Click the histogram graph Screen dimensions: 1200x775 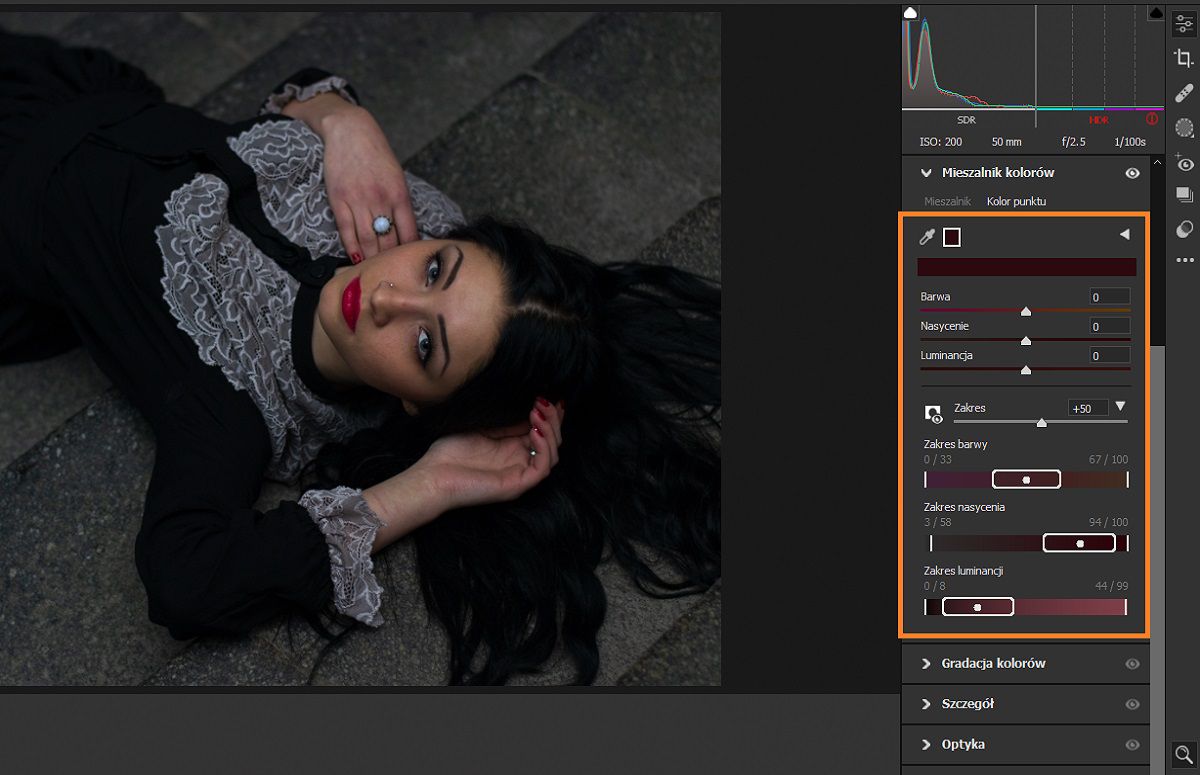(x=1034, y=58)
